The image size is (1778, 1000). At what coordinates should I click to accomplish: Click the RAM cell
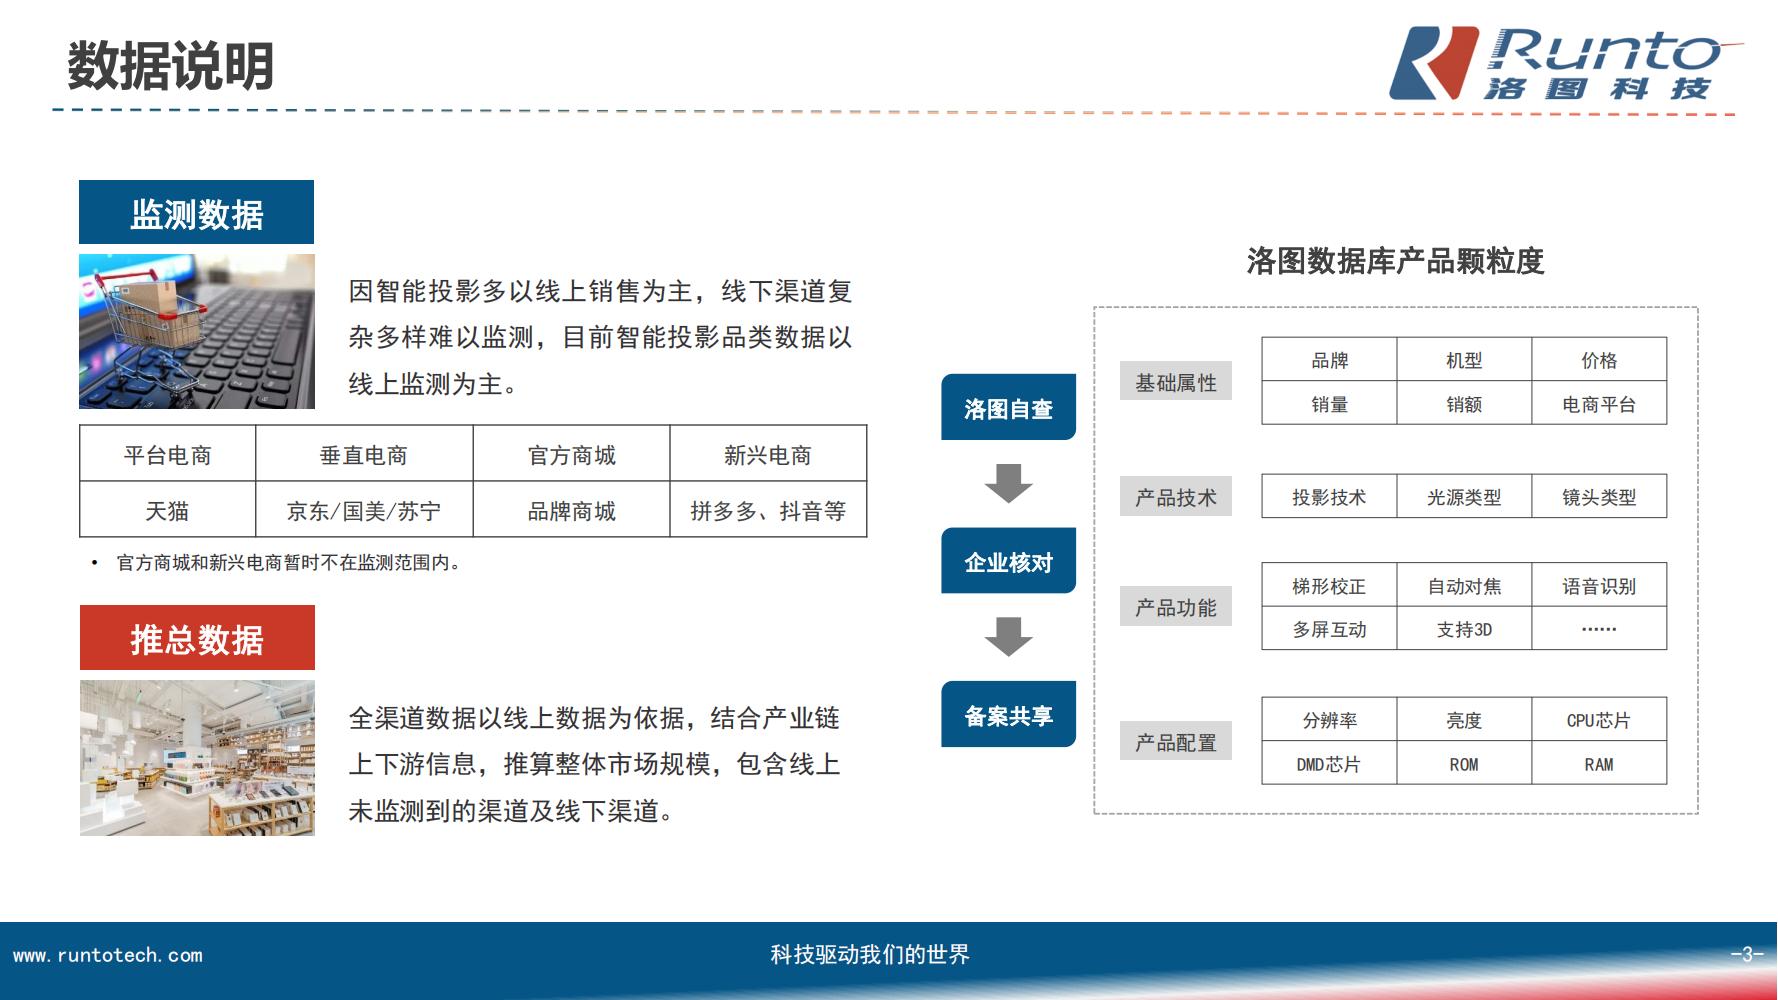[x=1599, y=763]
